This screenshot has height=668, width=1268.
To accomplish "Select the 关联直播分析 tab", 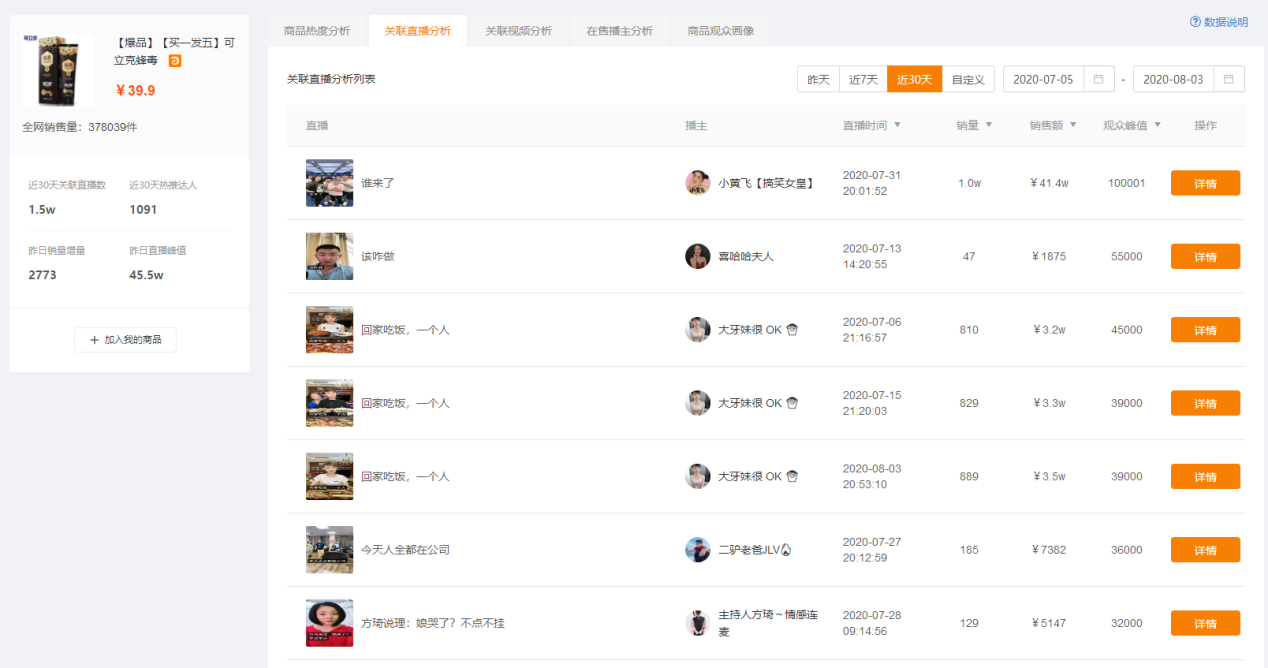I will point(418,31).
